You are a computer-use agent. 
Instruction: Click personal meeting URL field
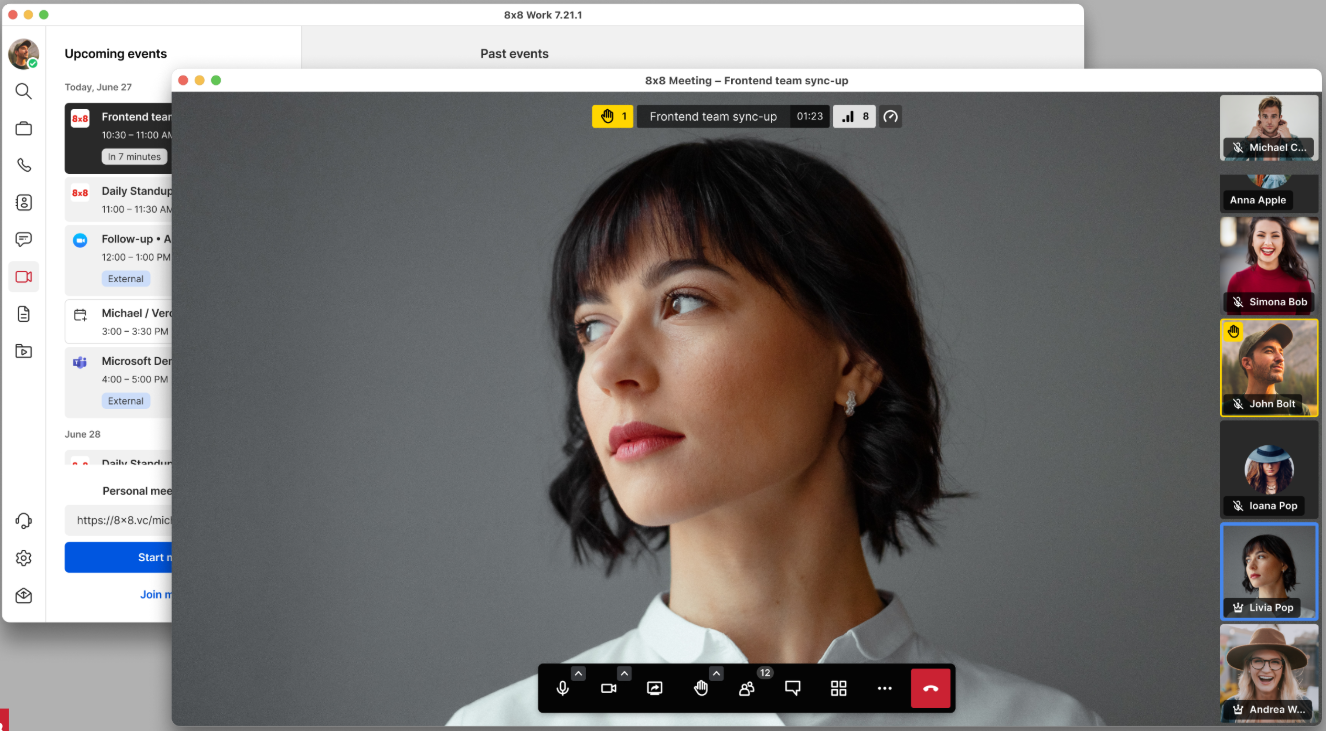[x=119, y=520]
